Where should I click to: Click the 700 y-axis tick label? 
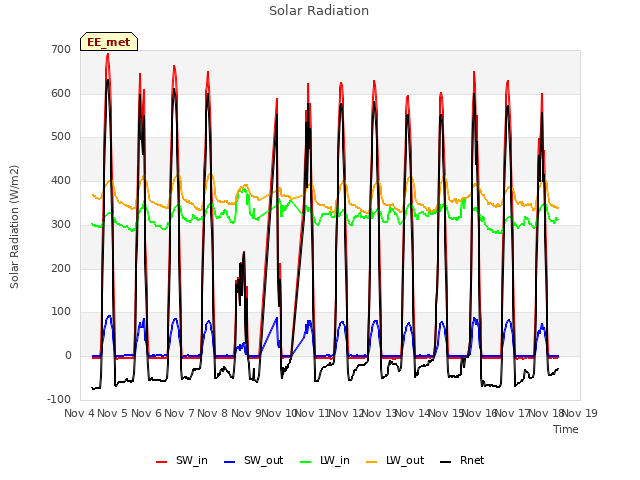(x=61, y=49)
